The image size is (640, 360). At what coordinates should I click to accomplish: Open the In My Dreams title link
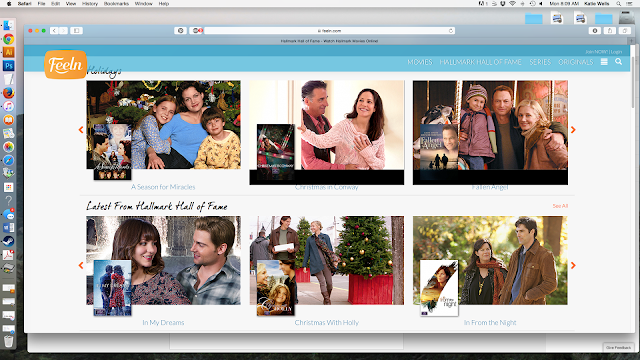(163, 322)
